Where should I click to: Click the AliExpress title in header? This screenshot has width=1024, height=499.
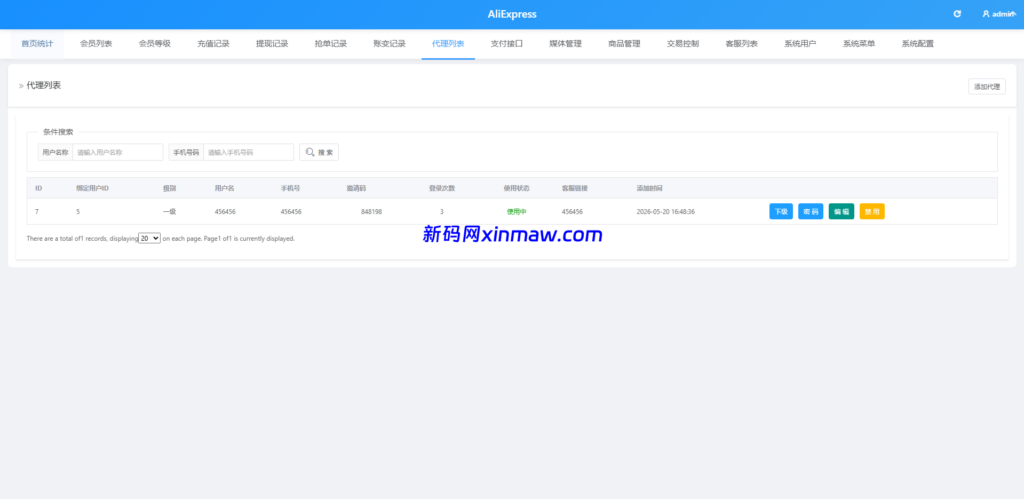click(512, 14)
